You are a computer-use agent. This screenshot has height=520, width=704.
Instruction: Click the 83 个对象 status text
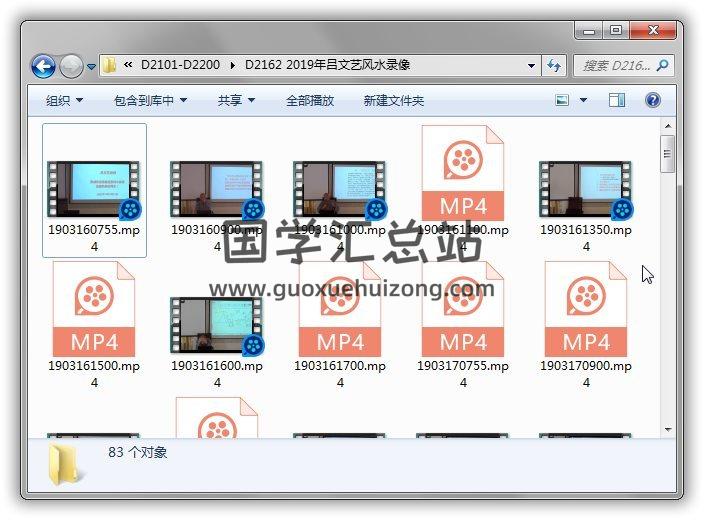(137, 452)
